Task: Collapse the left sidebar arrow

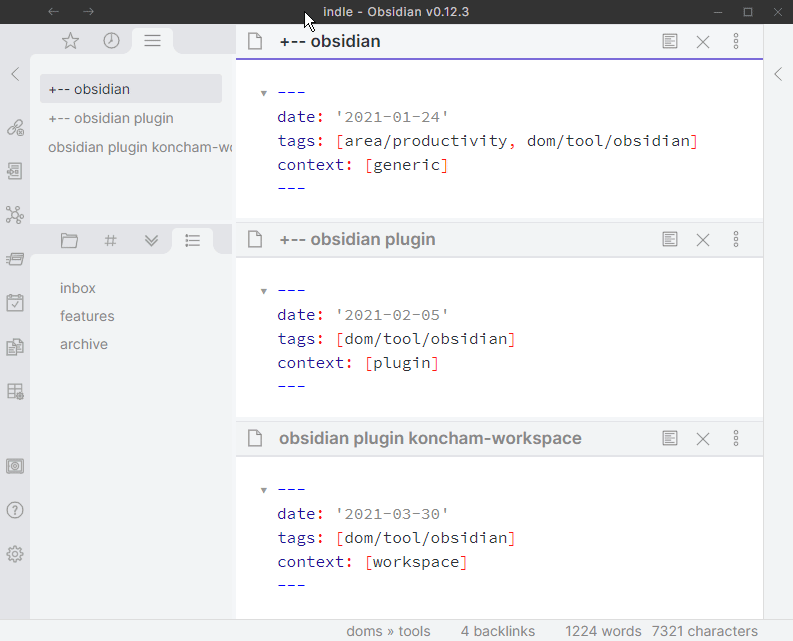Action: [15, 74]
